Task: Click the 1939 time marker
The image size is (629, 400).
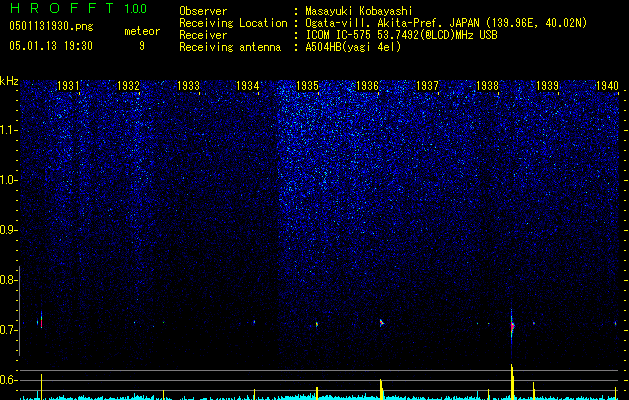Action: (547, 85)
